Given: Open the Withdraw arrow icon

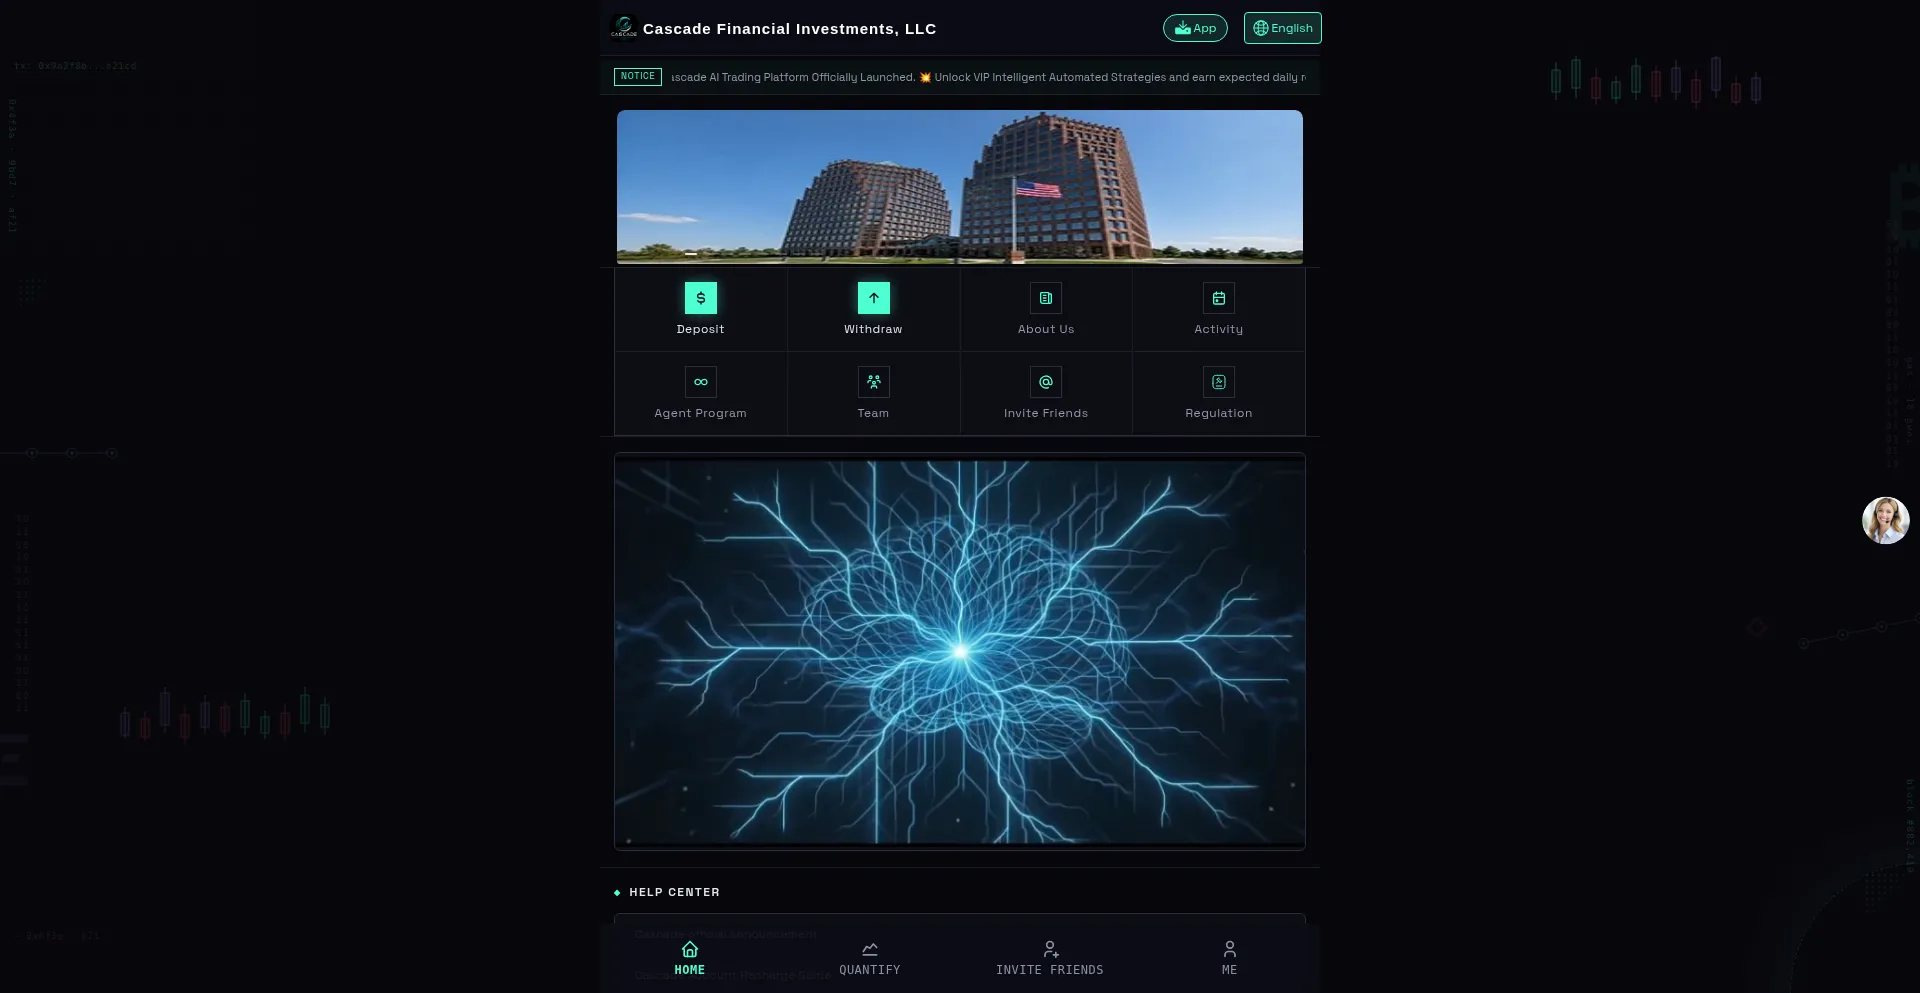Looking at the screenshot, I should click(x=873, y=298).
